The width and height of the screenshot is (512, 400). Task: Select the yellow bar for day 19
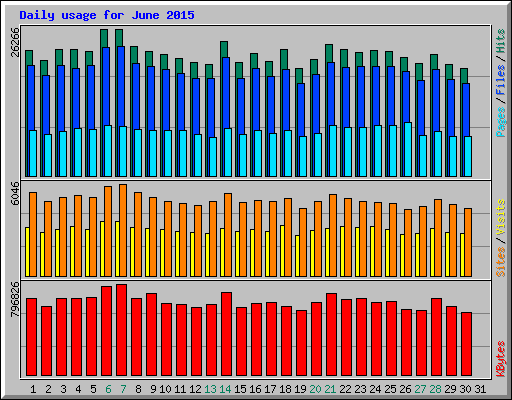point(297,256)
